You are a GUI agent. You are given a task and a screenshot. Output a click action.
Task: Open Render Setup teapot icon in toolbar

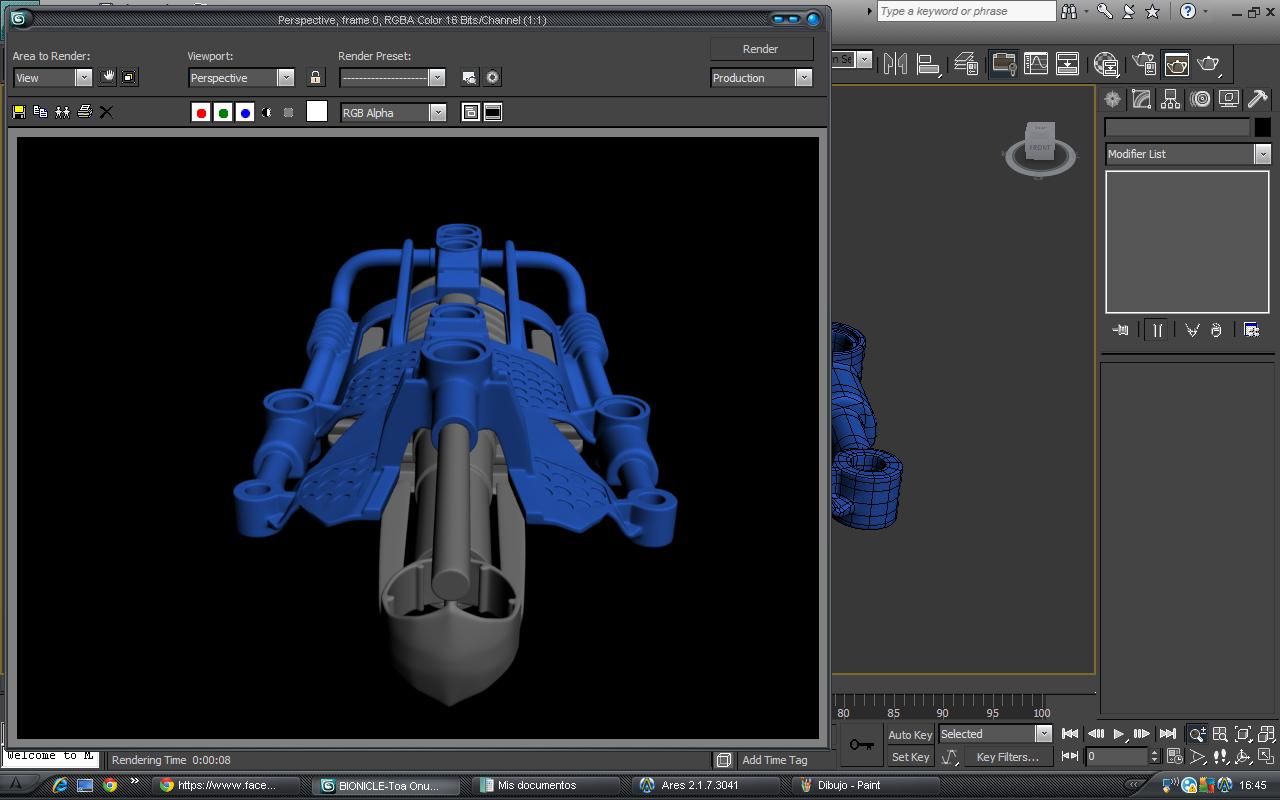1143,64
